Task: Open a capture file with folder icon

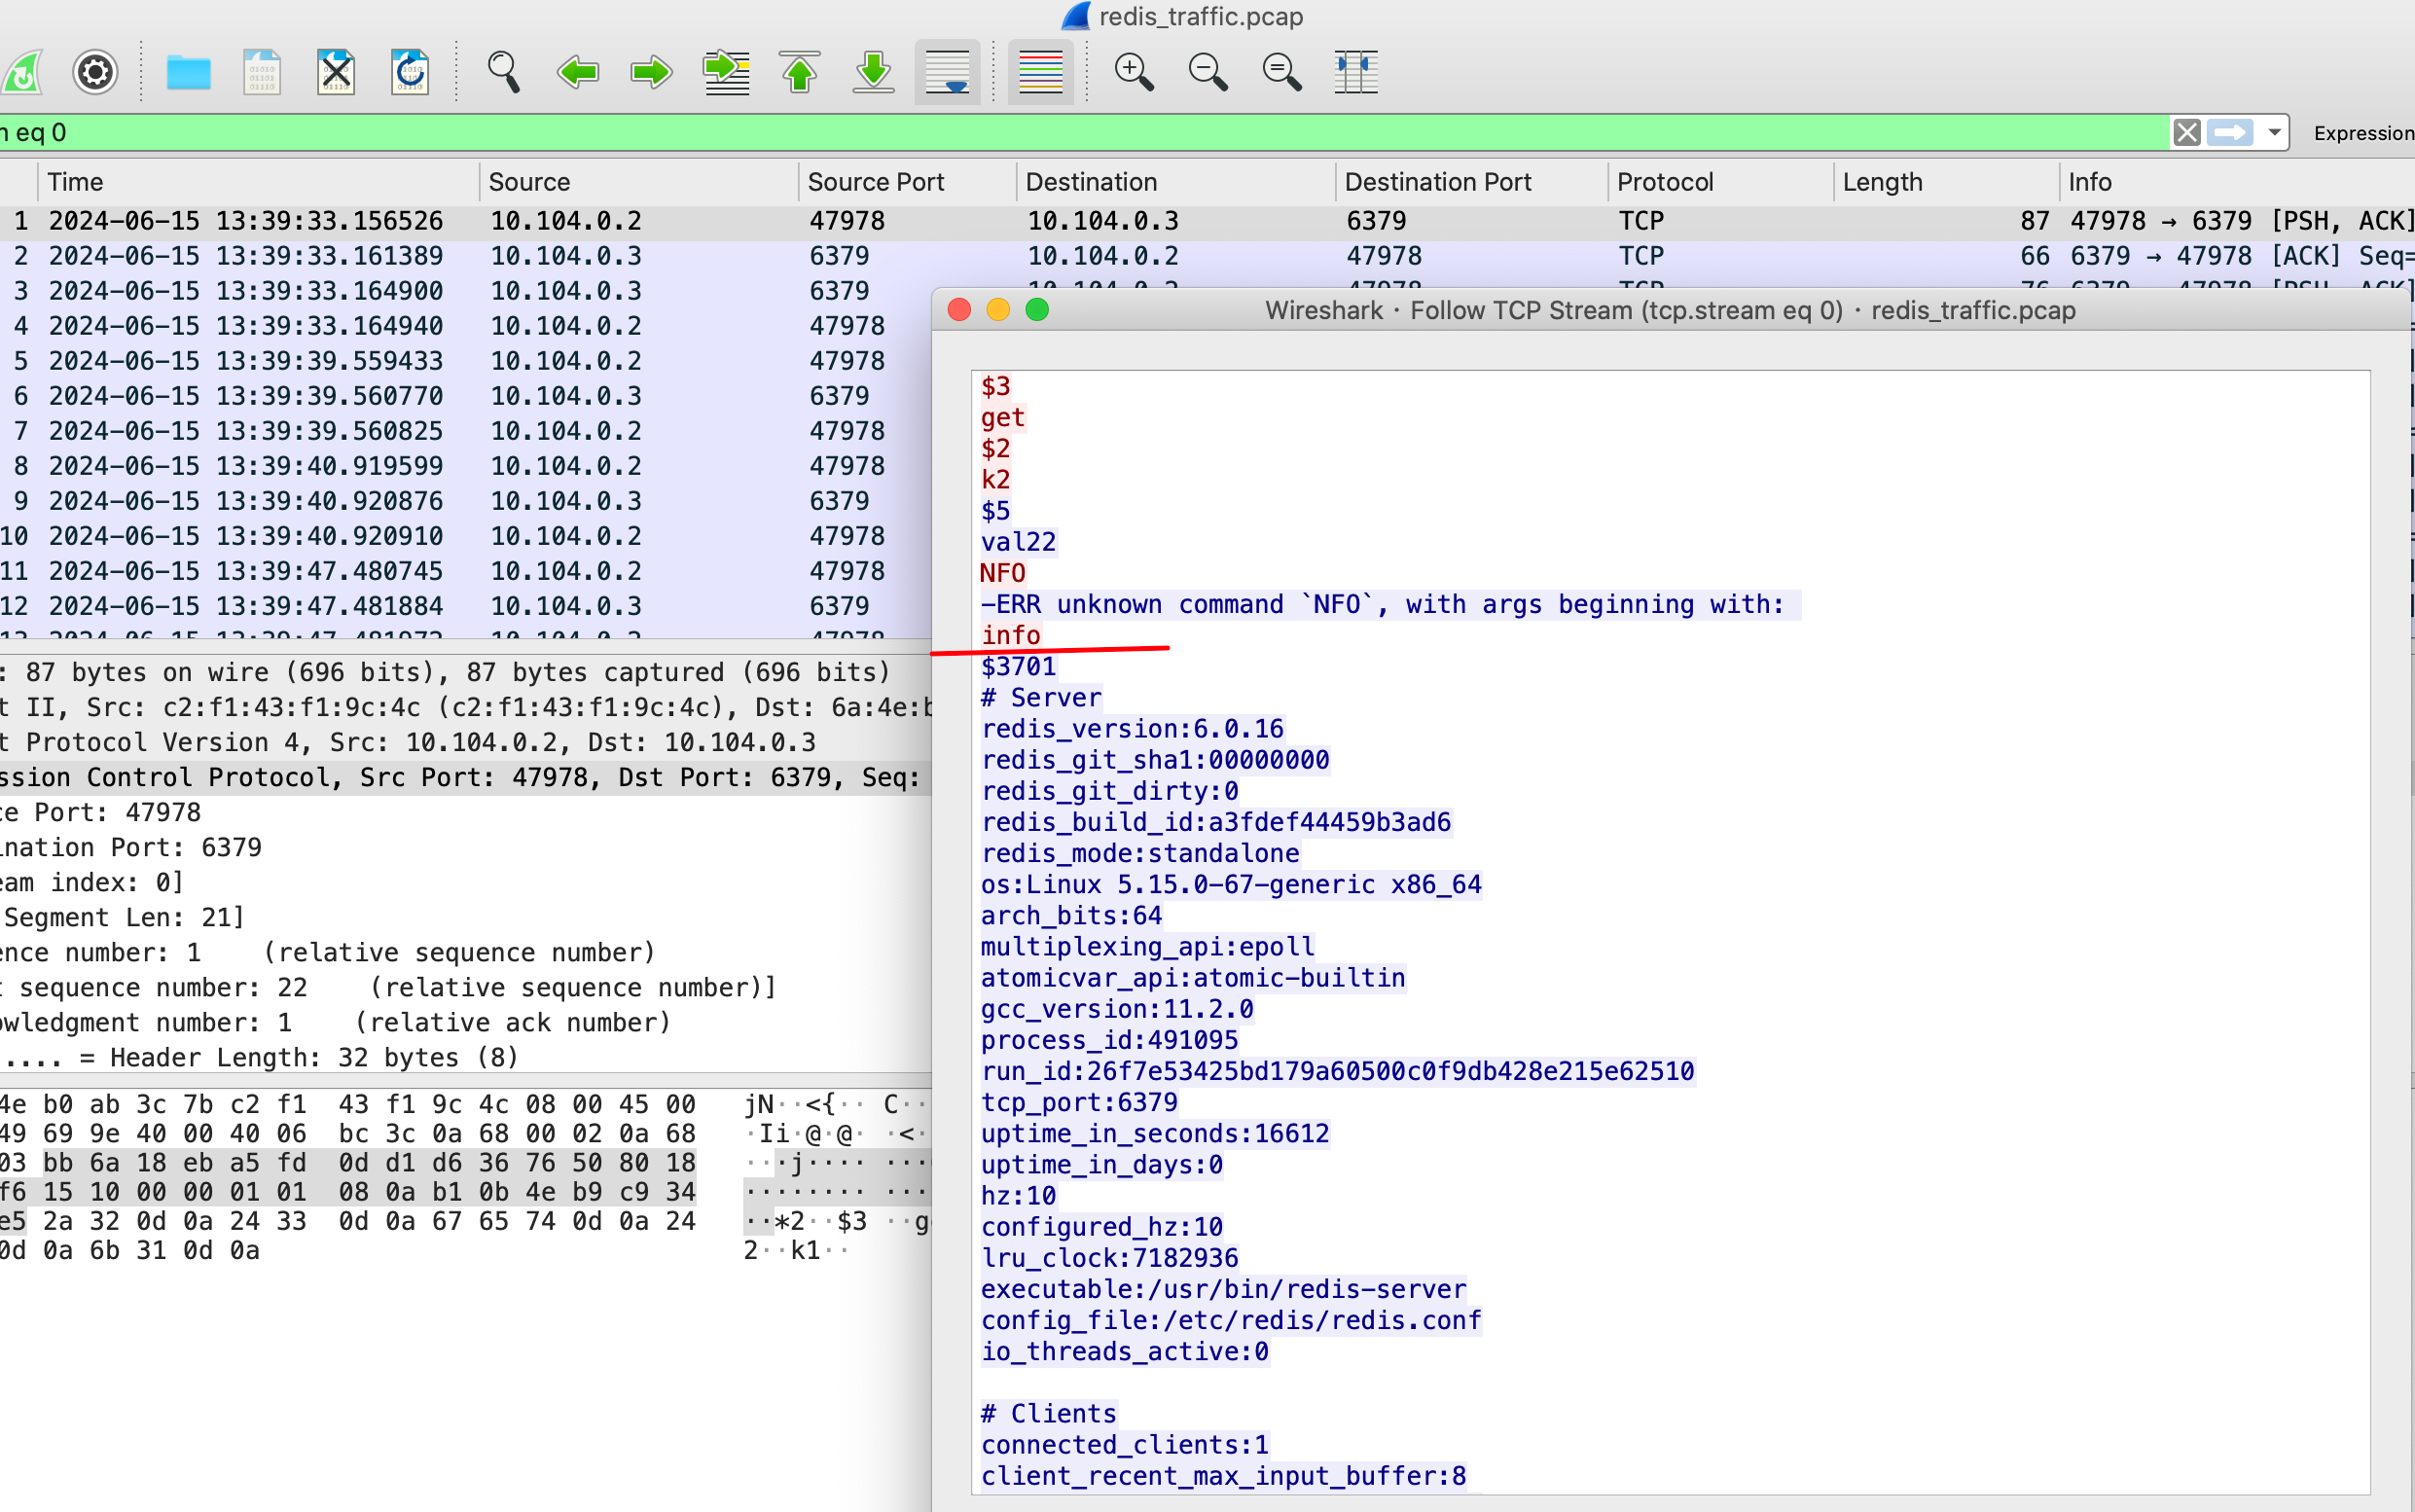Action: [x=188, y=72]
